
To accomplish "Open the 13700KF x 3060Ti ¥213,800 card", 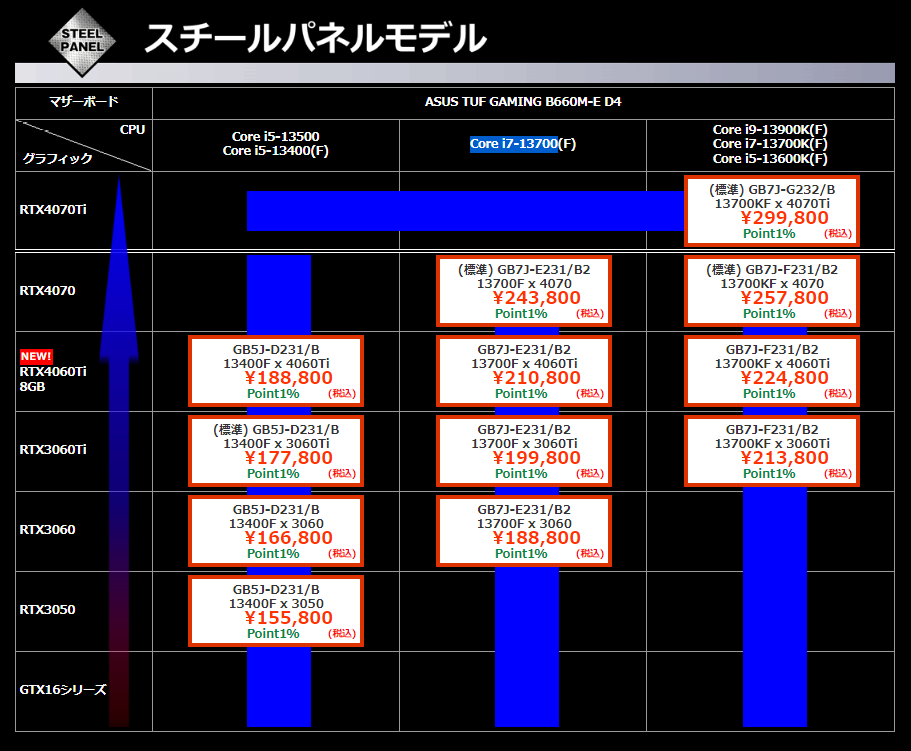I will pyautogui.click(x=772, y=451).
